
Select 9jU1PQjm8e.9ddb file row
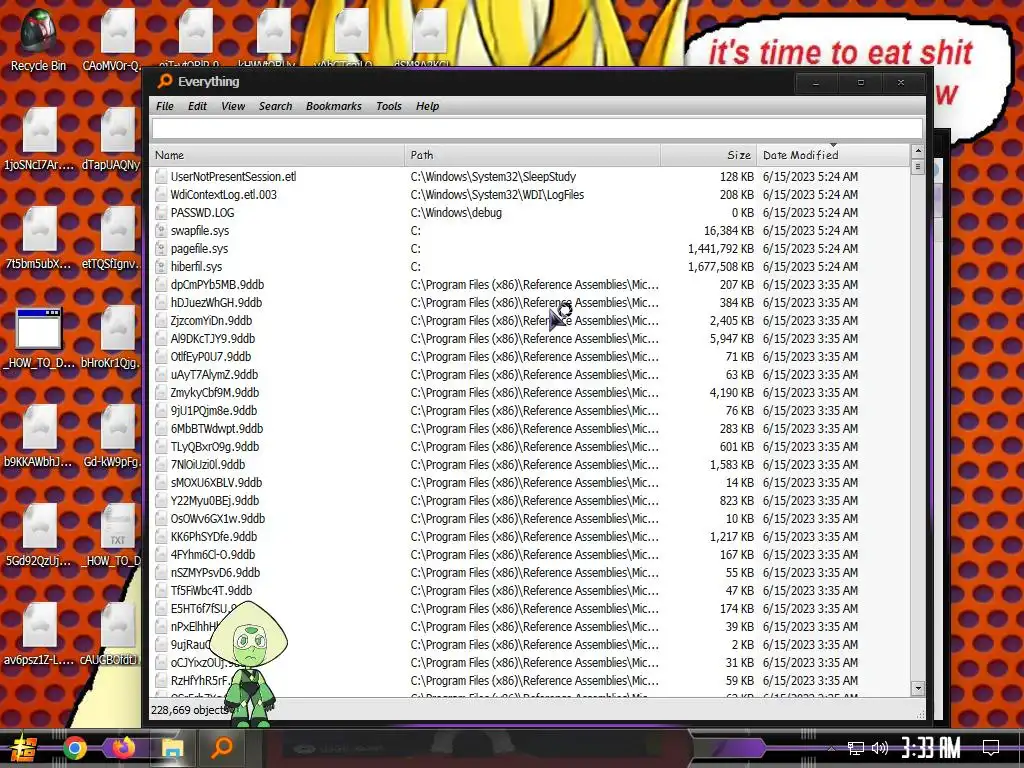[530, 411]
